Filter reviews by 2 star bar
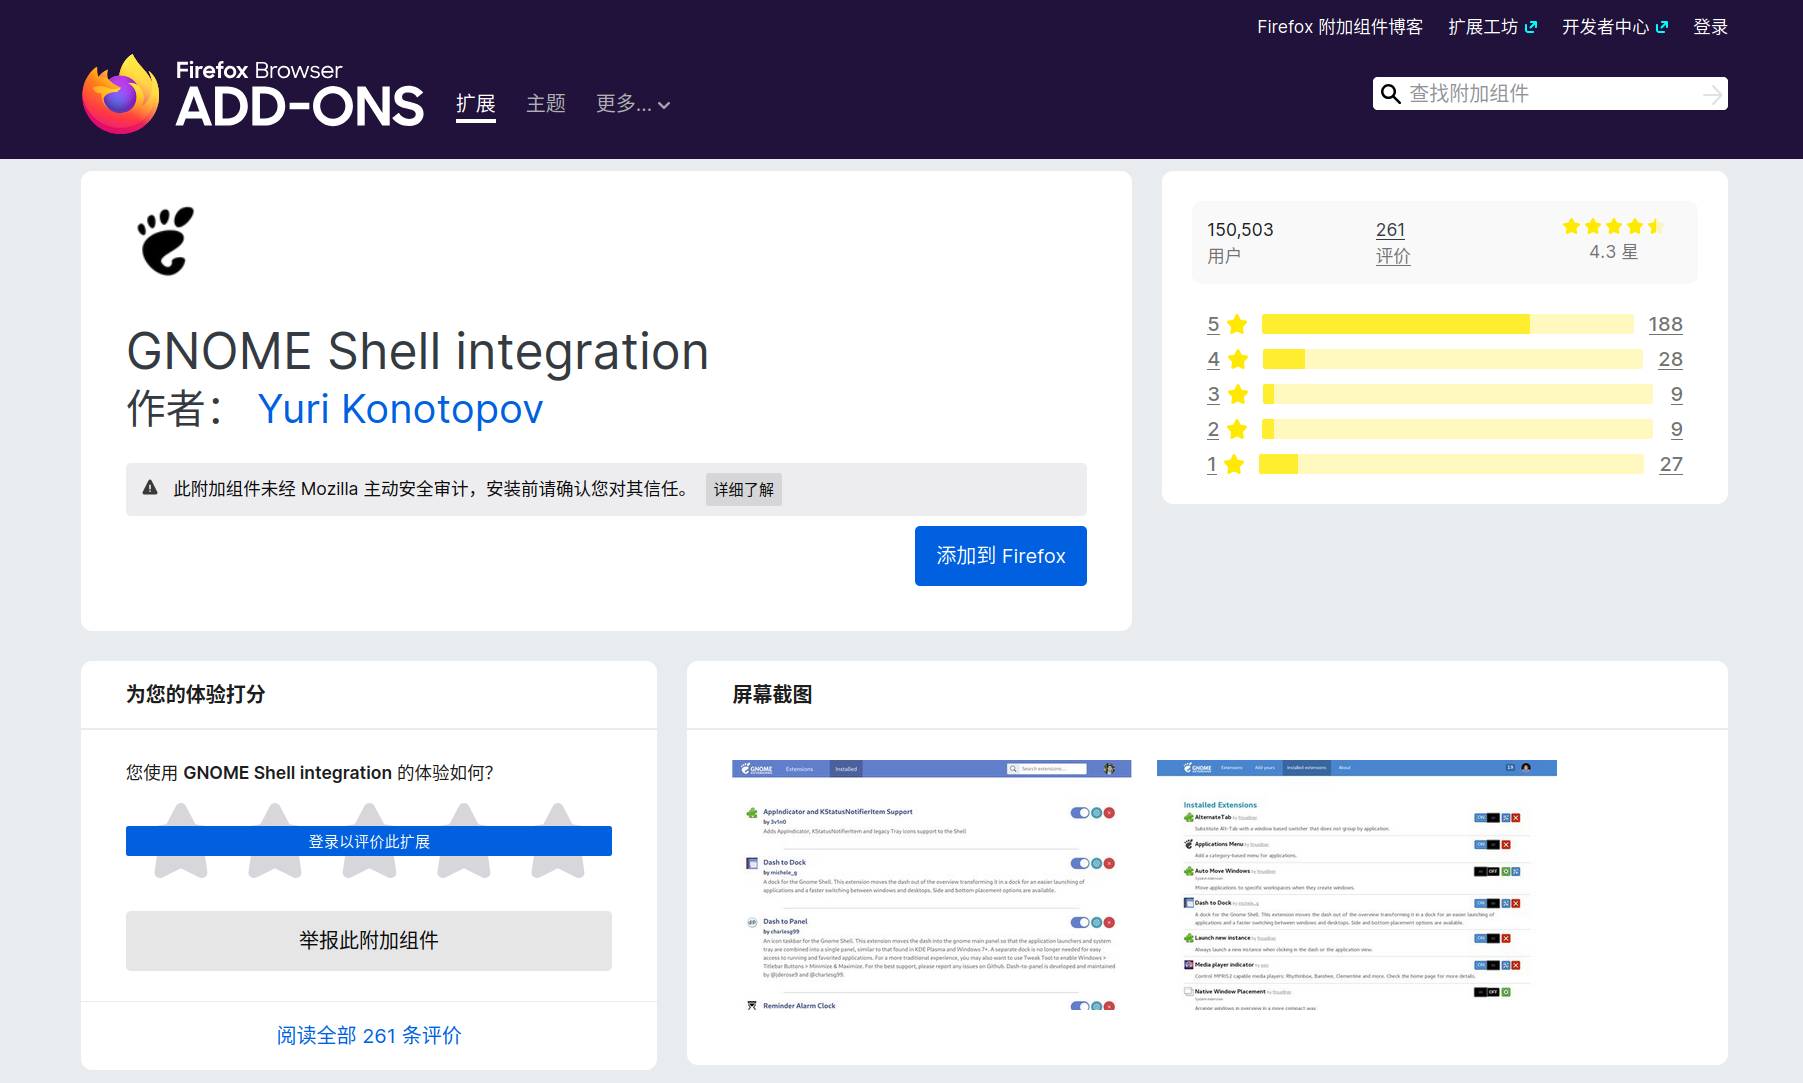The width and height of the screenshot is (1803, 1083). pos(1457,429)
